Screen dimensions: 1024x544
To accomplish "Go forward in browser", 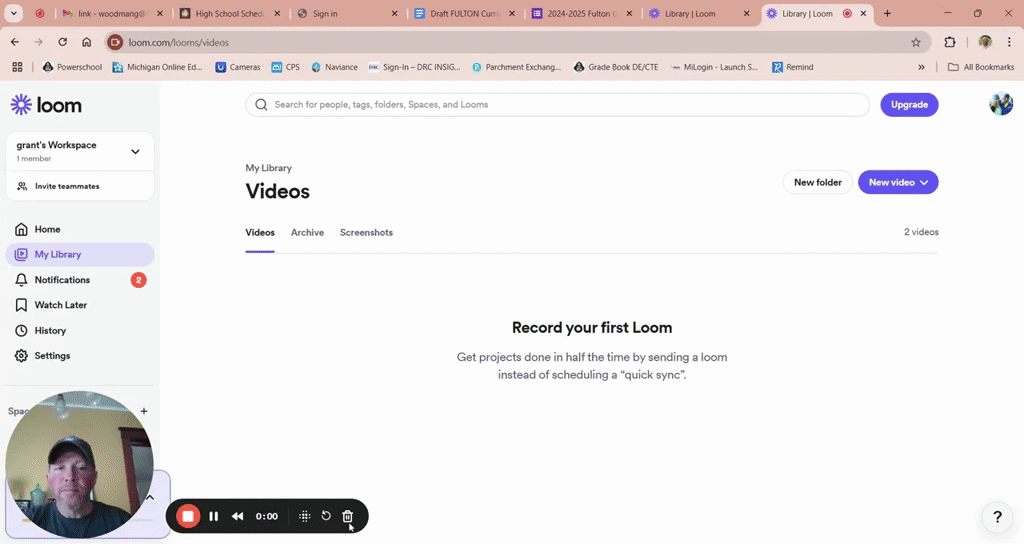I will tap(39, 42).
